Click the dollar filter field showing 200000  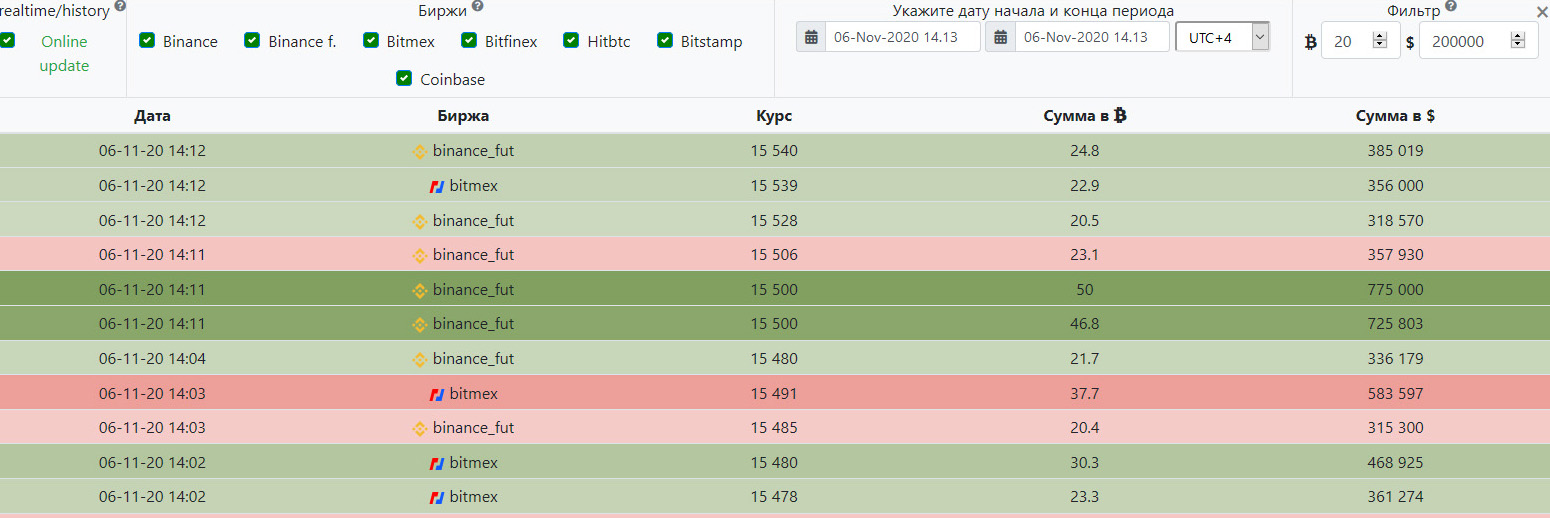click(1478, 41)
